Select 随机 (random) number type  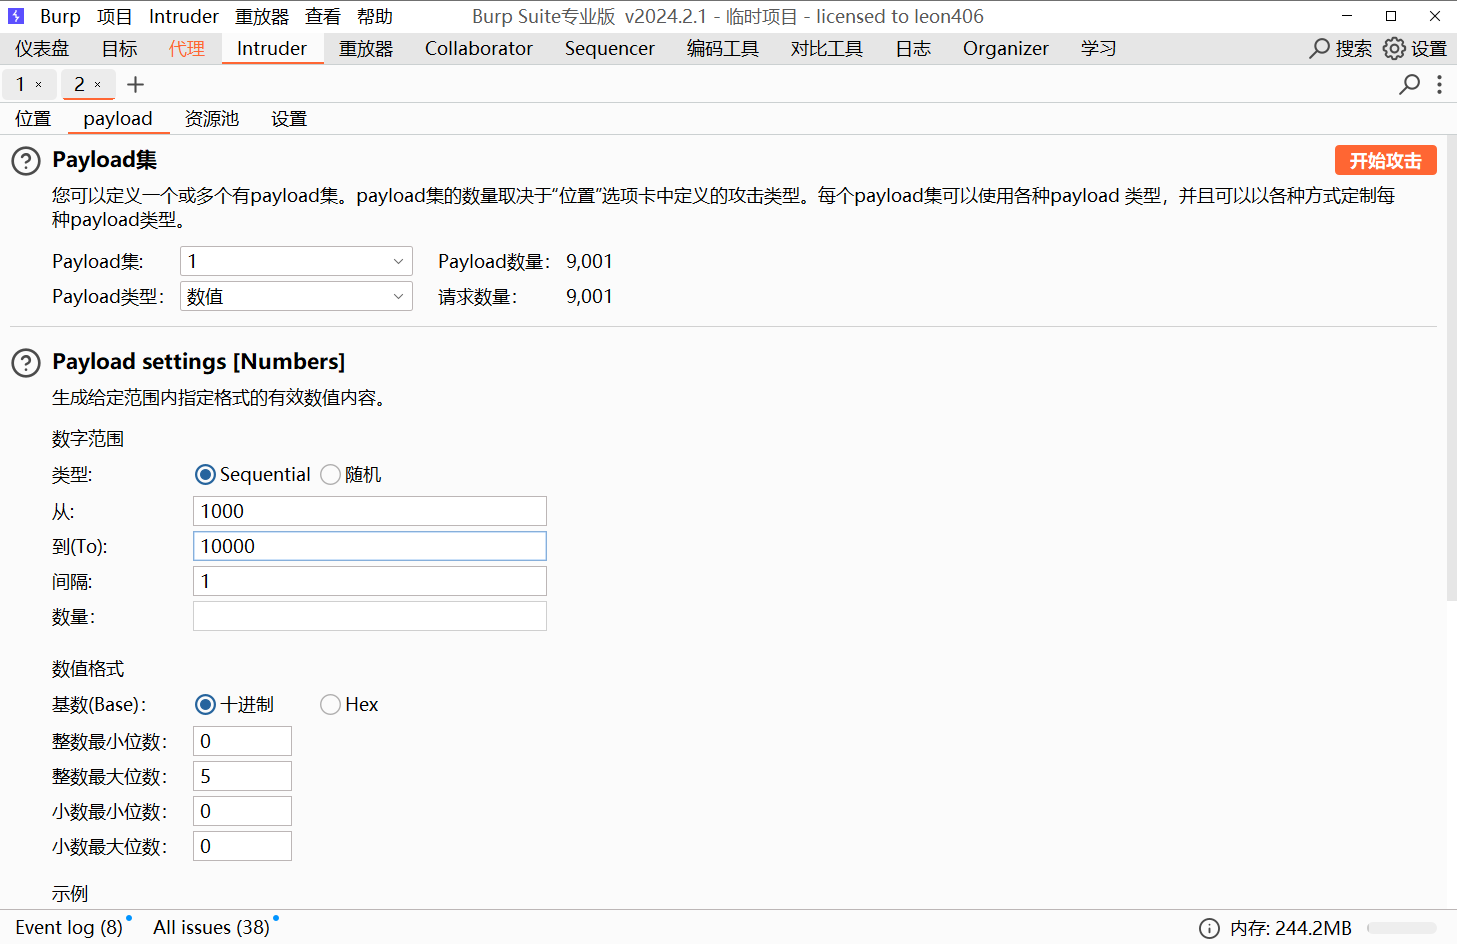point(330,474)
